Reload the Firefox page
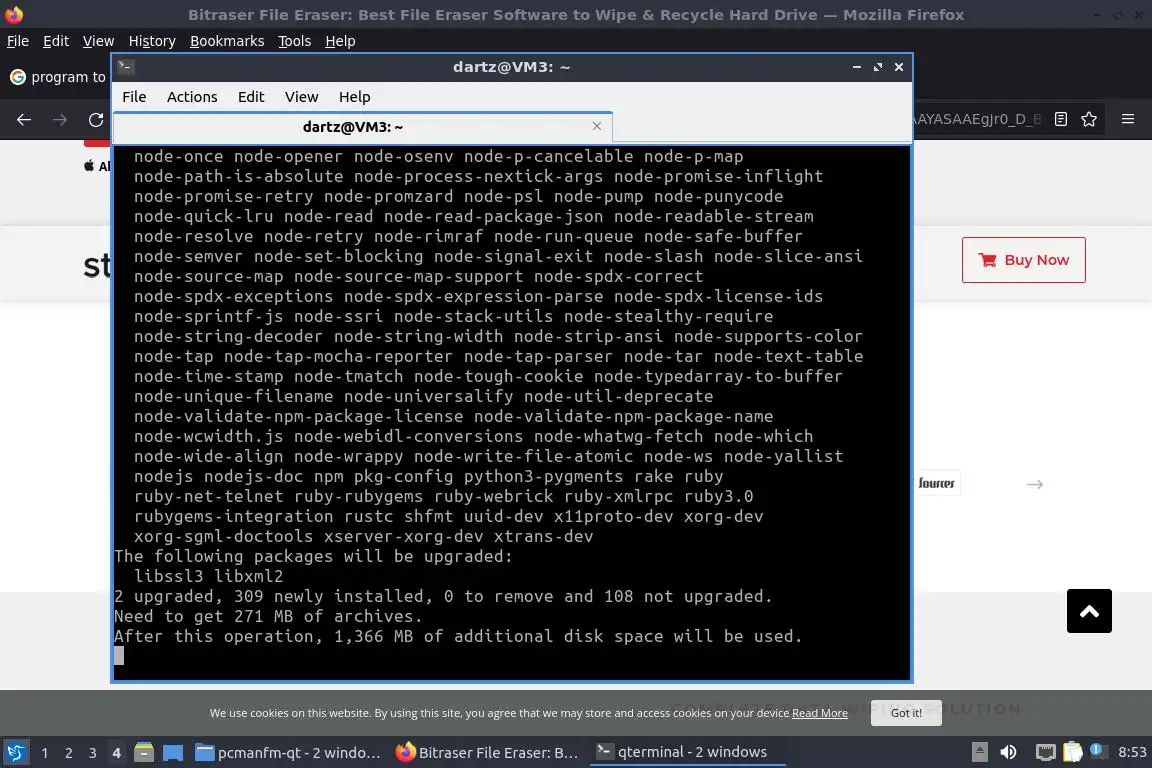Viewport: 1152px width, 768px height. click(96, 119)
